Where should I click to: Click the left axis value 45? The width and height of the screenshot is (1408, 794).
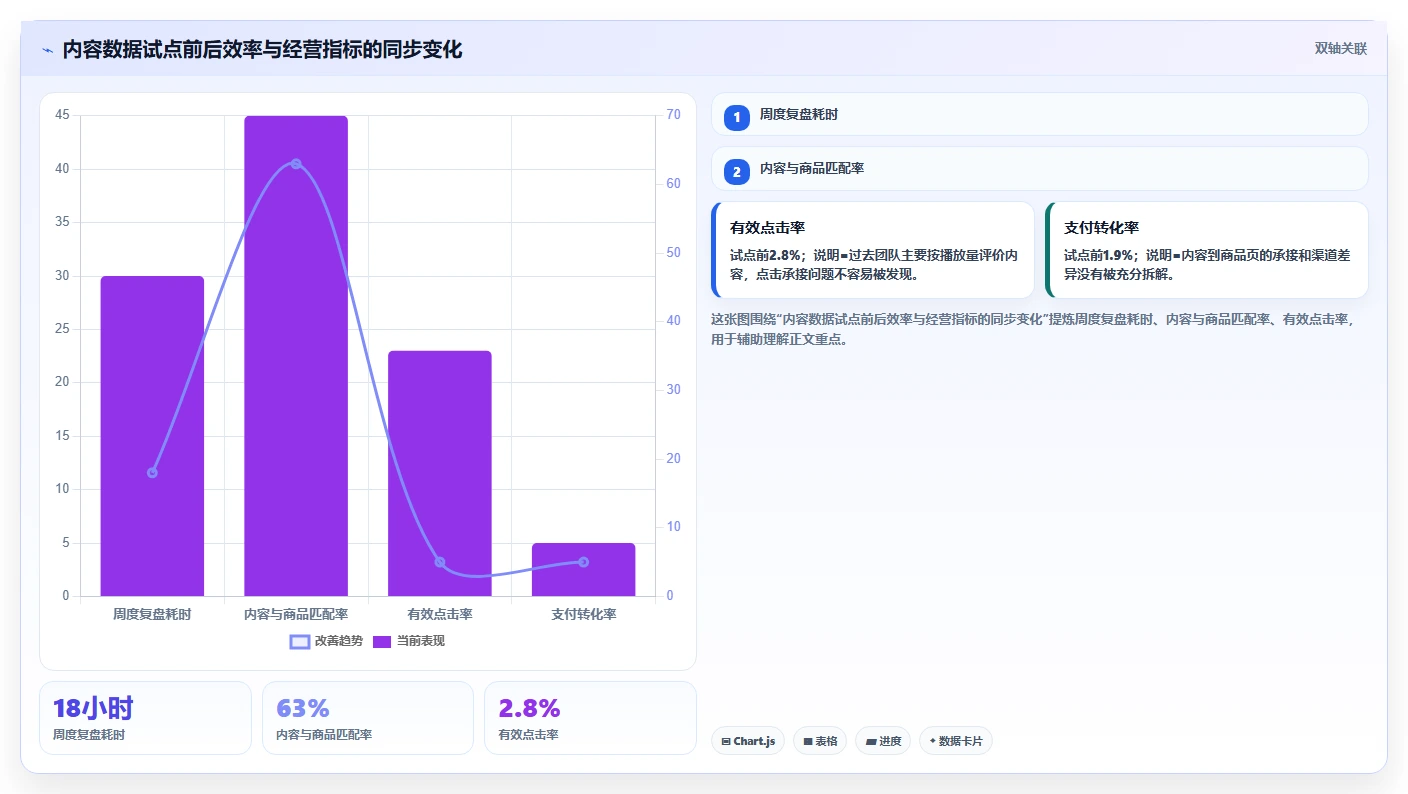coord(63,116)
